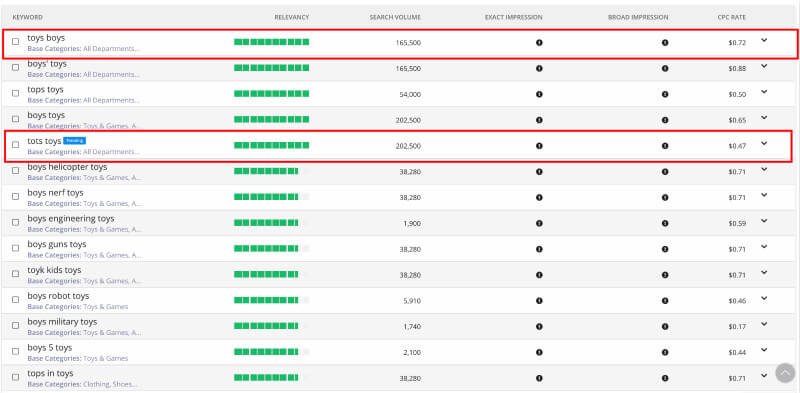The image size is (800, 393).
Task: Select the 'boys robot toys' checkbox
Action: (x=15, y=299)
